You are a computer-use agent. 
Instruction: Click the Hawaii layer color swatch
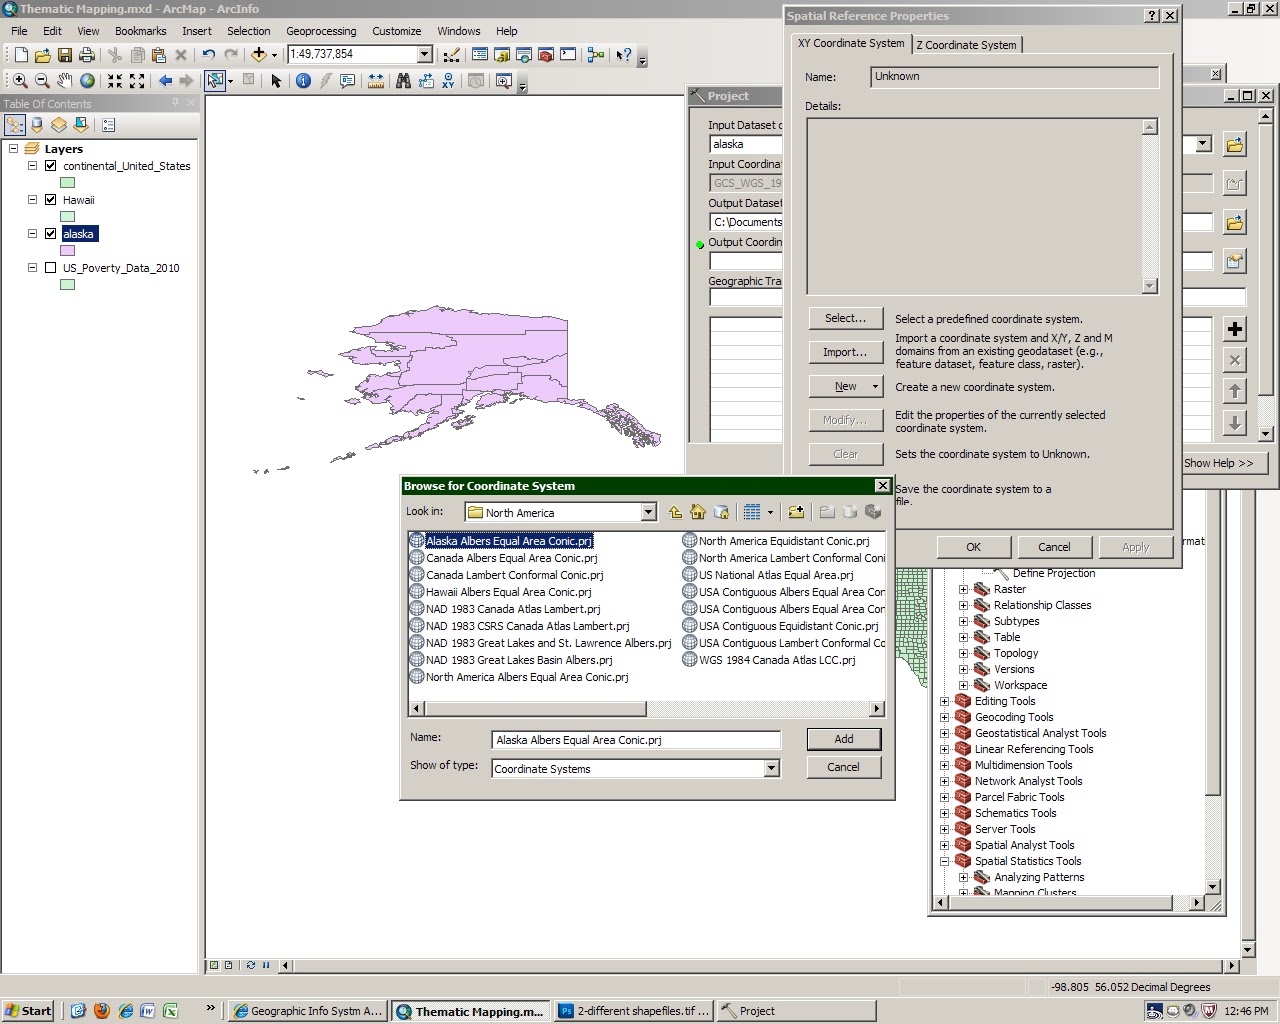click(67, 217)
